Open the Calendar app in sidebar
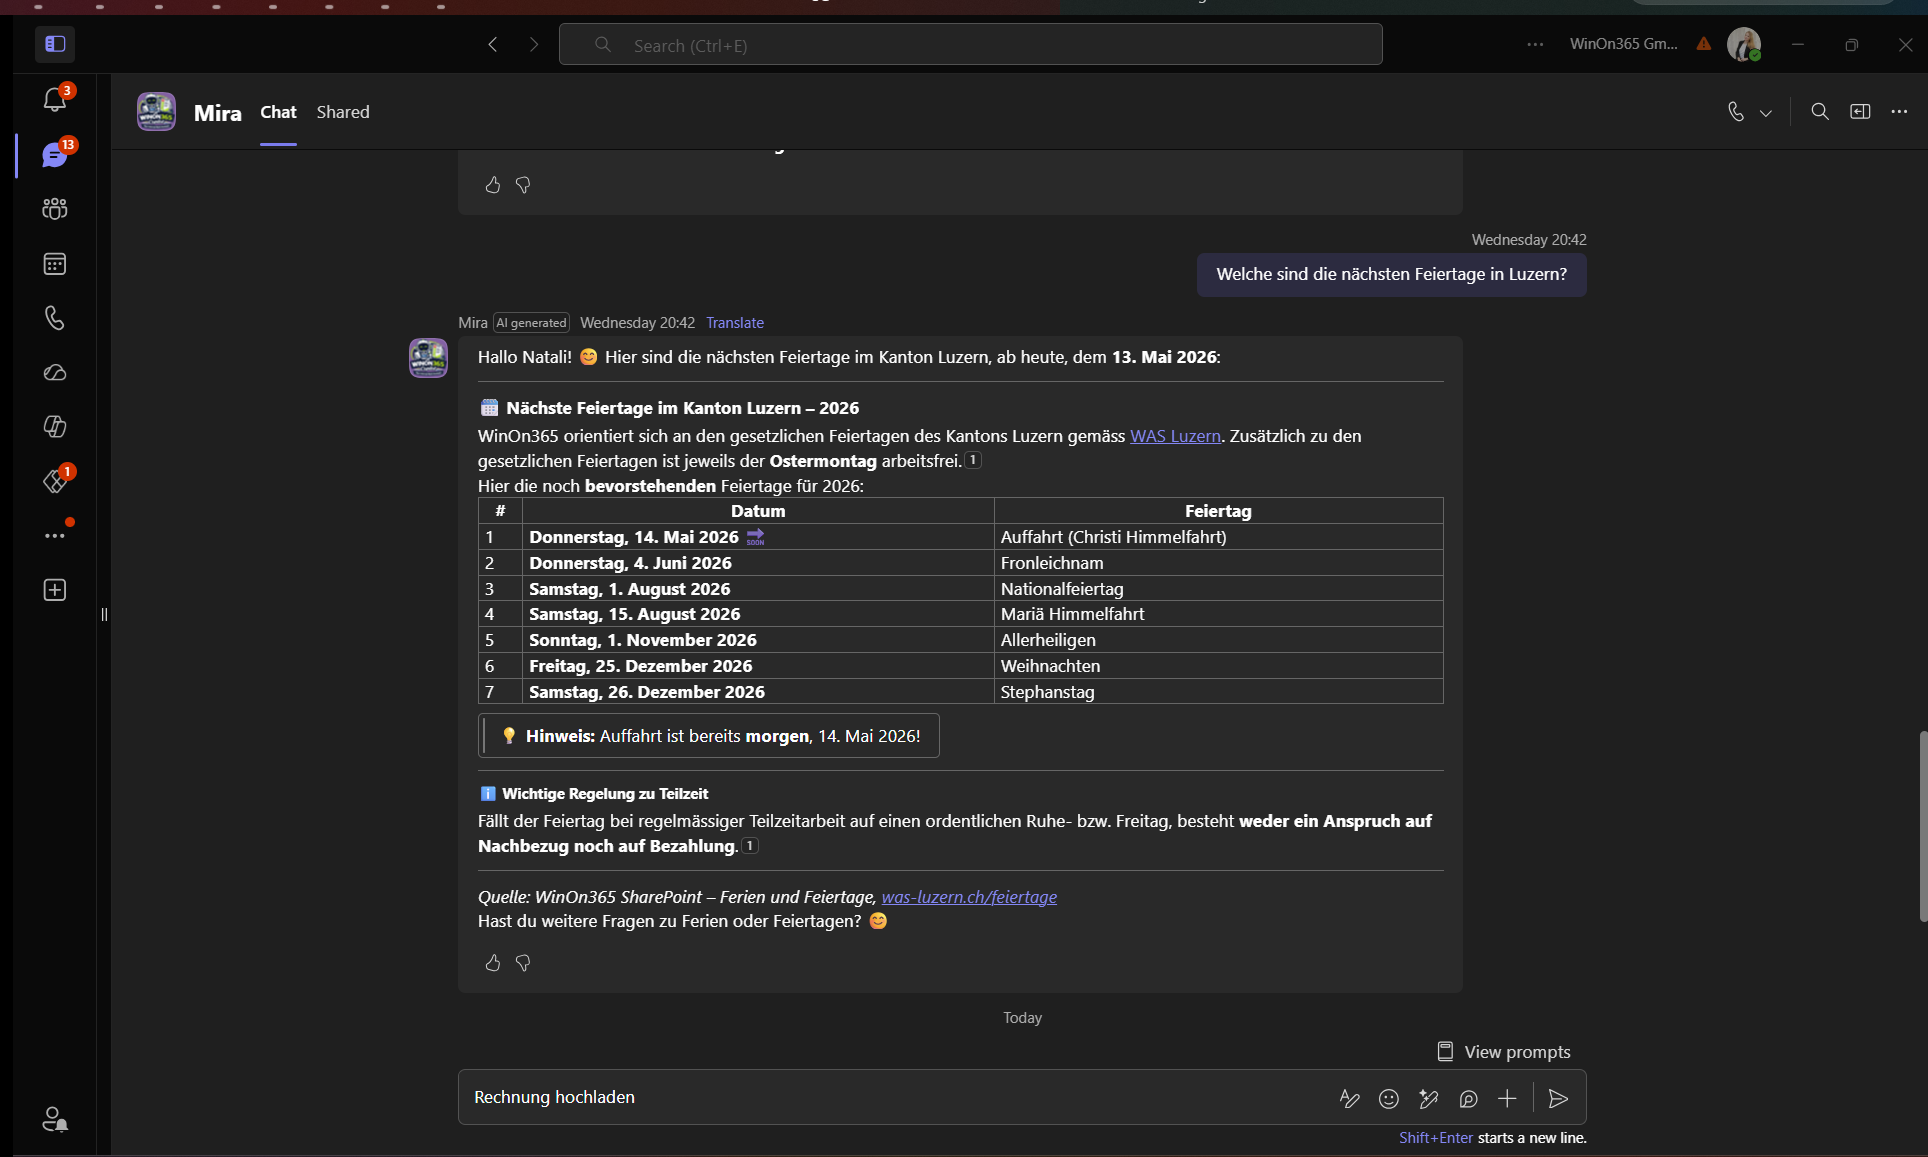 [x=55, y=264]
